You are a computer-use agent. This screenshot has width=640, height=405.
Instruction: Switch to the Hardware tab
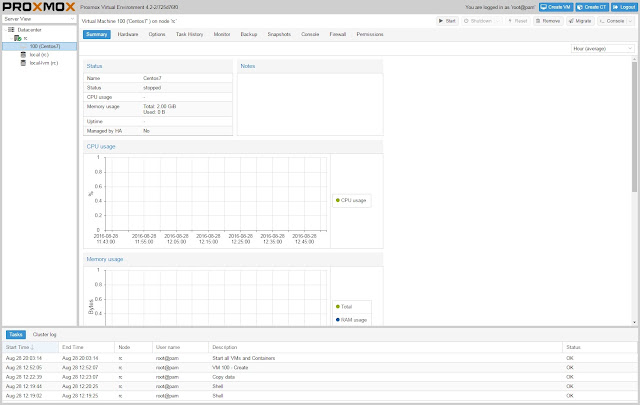(x=128, y=34)
